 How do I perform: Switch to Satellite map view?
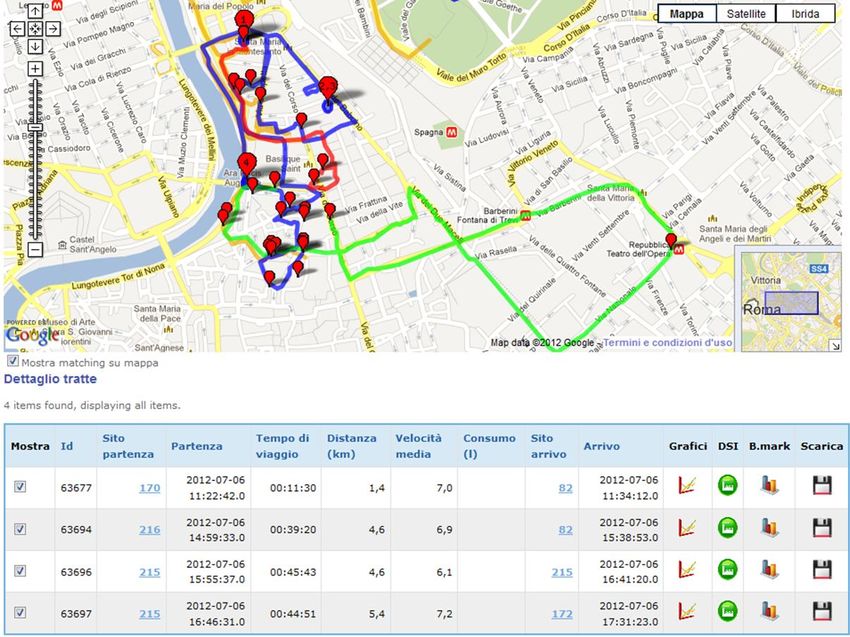click(x=747, y=14)
